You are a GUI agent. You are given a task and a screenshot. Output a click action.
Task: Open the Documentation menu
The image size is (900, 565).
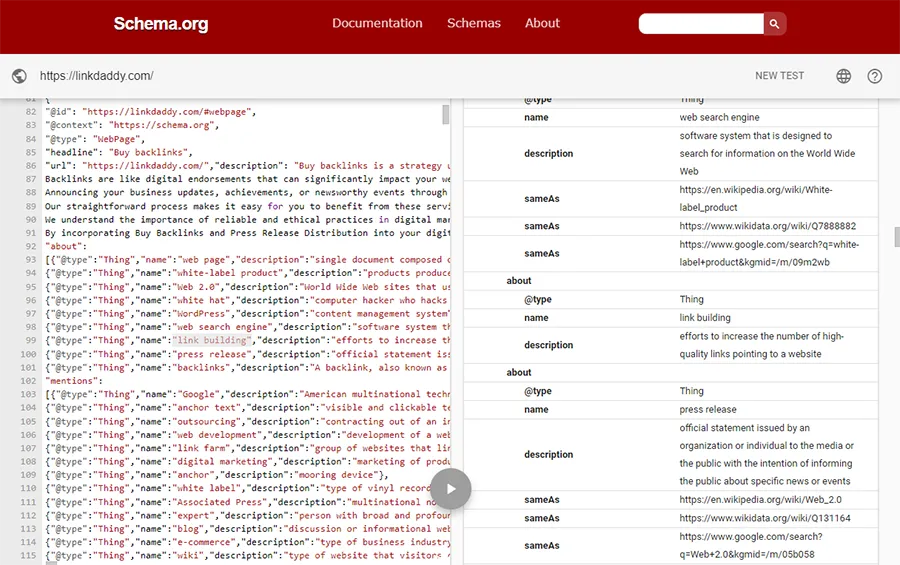click(377, 23)
